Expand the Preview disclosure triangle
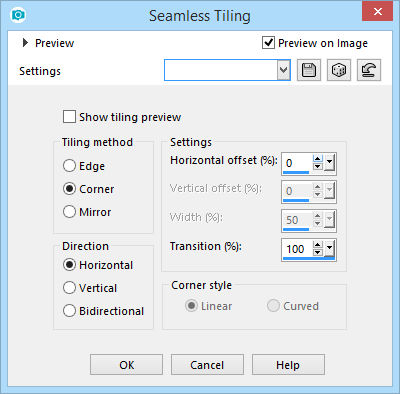The width and height of the screenshot is (400, 394). coord(25,43)
